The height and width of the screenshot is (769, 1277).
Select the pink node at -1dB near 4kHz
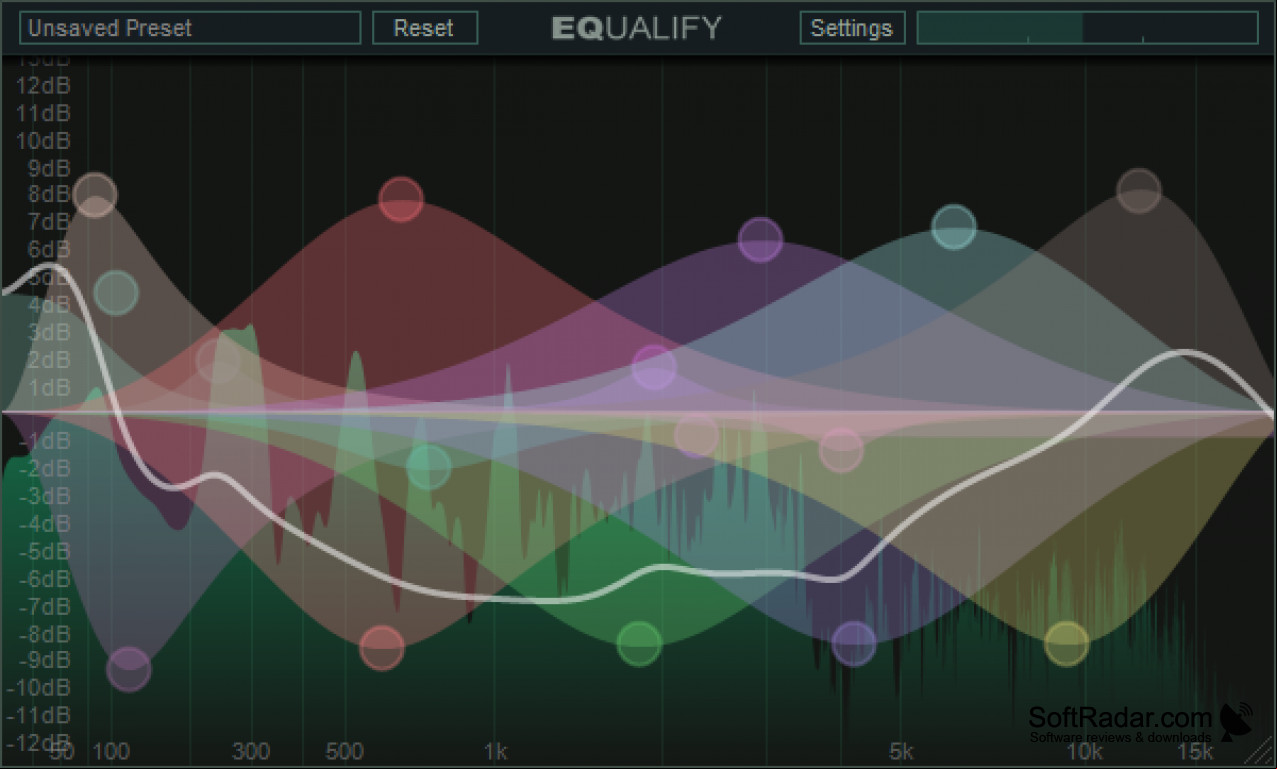point(841,449)
